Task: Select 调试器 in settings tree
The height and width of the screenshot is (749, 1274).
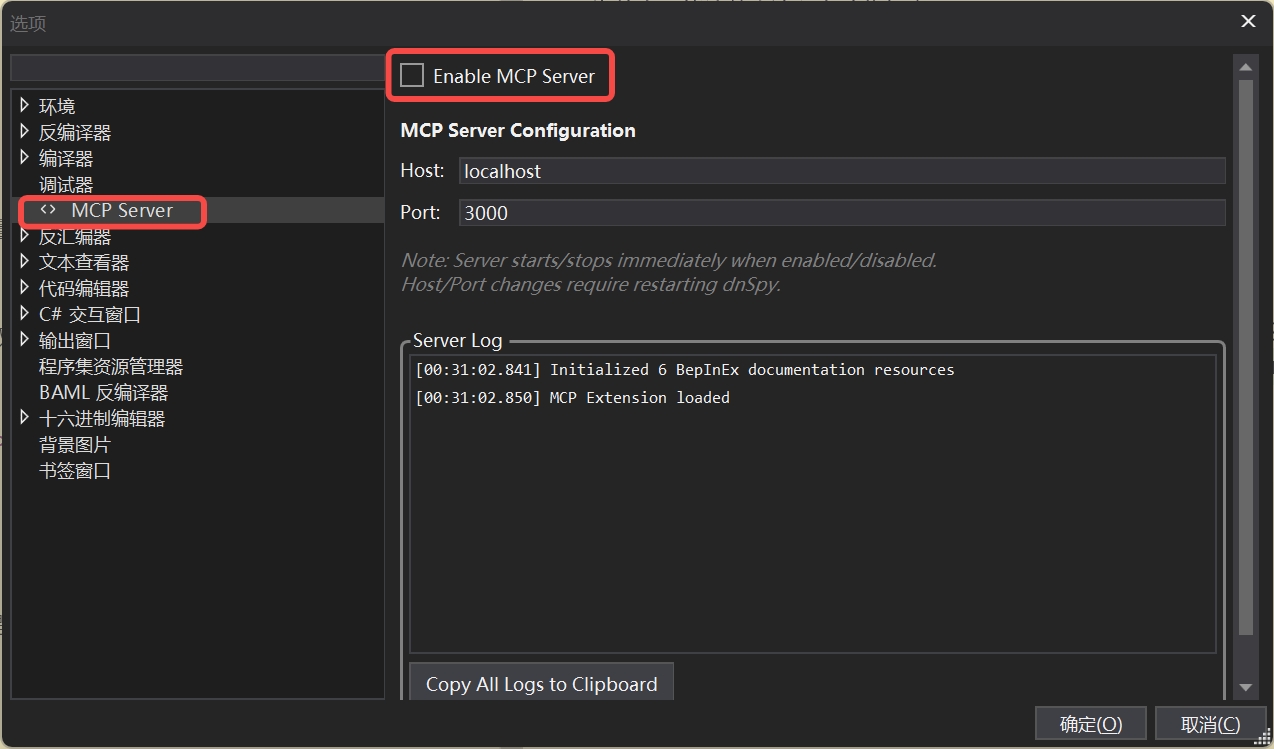Action: (x=66, y=185)
